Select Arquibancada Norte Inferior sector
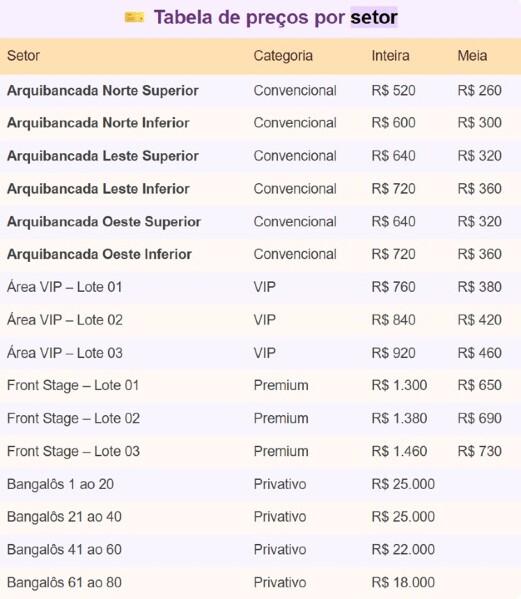This screenshot has width=521, height=599. tap(98, 123)
